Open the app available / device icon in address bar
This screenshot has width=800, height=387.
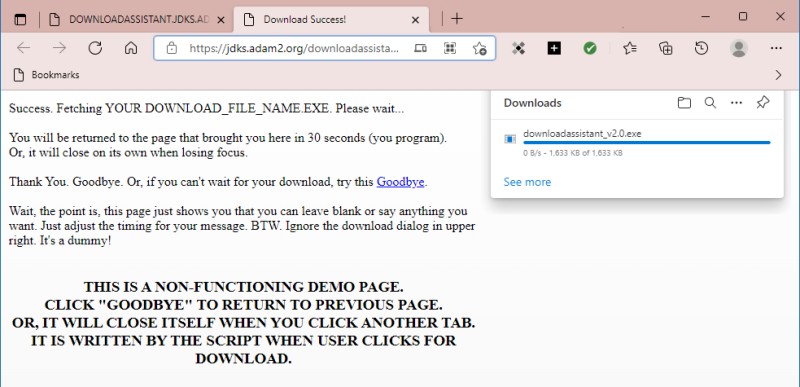point(420,48)
